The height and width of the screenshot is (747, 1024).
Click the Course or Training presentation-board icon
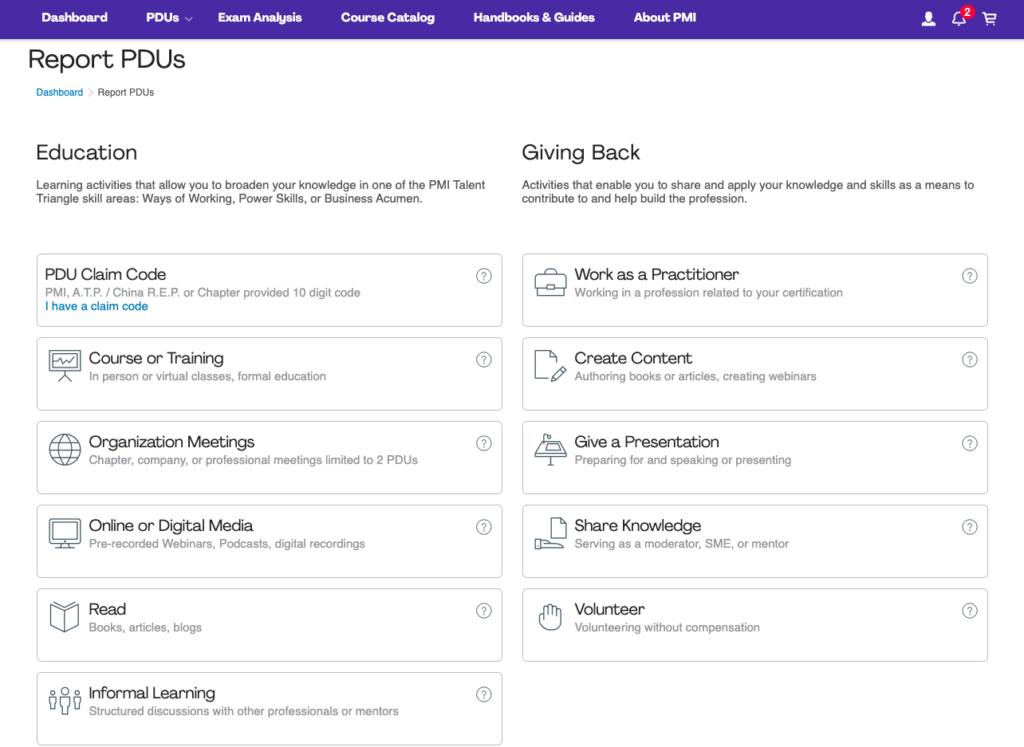[65, 366]
